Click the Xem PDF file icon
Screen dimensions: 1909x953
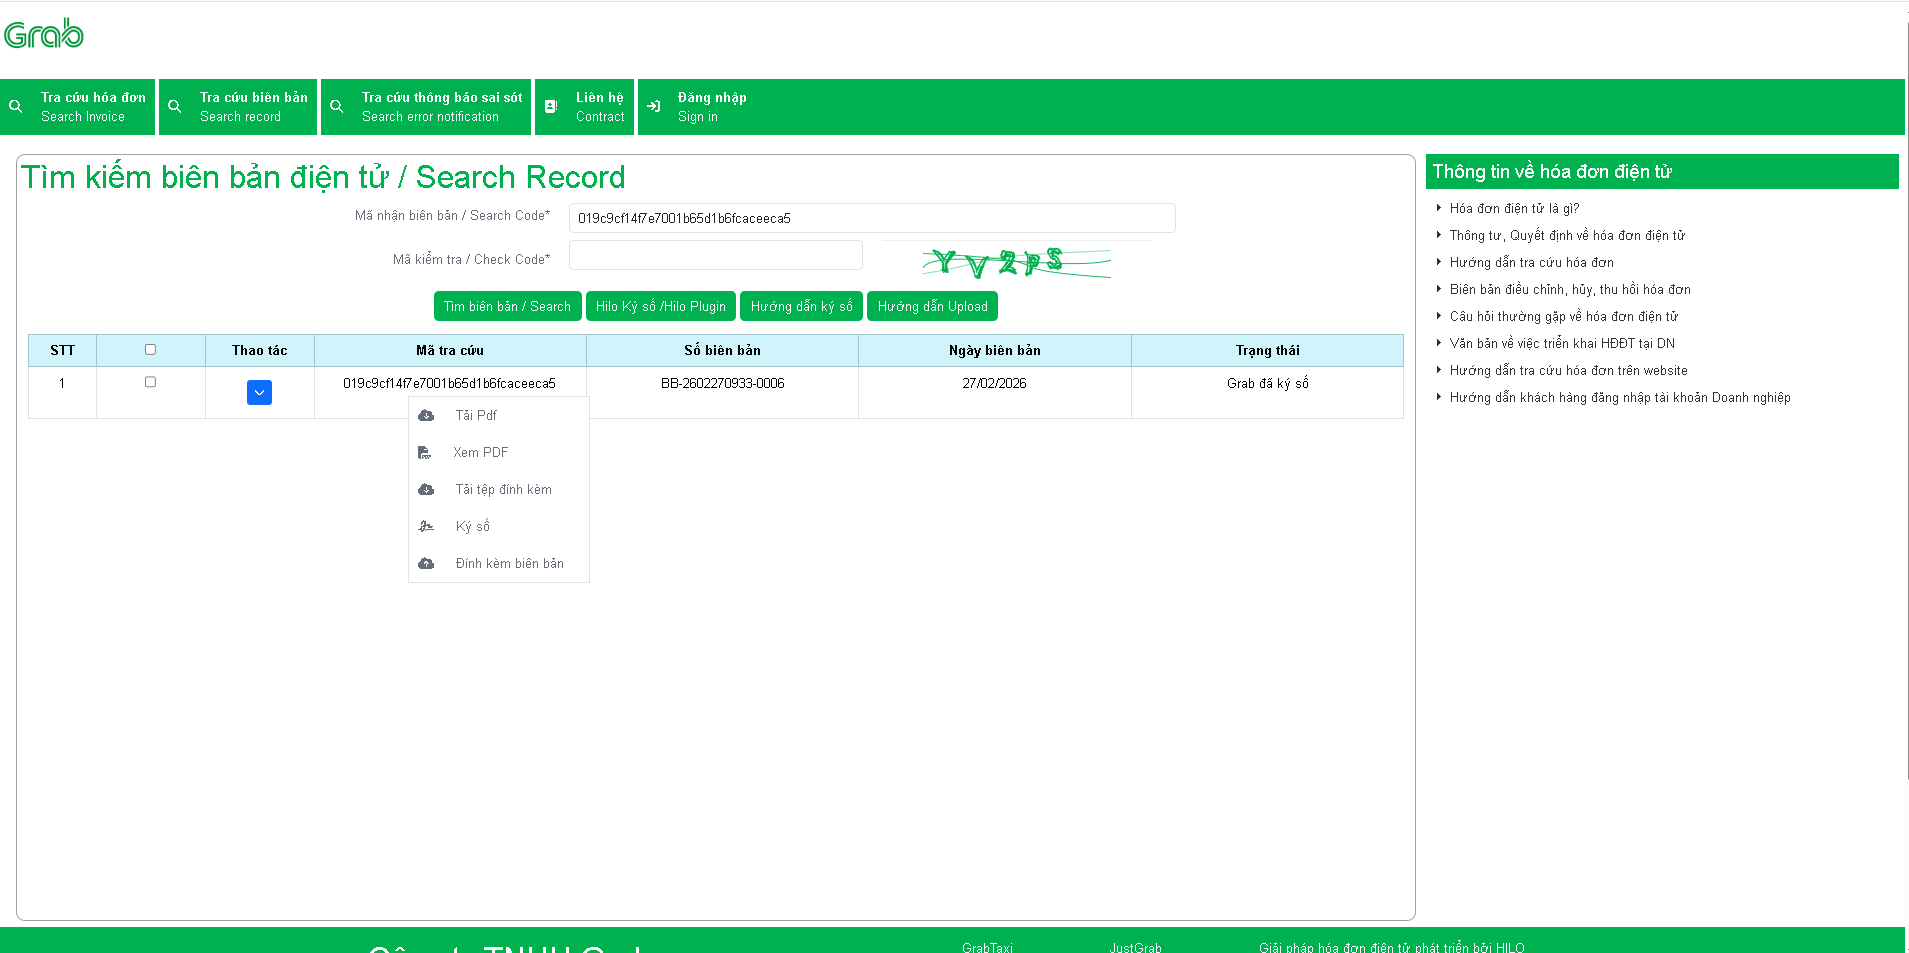[425, 453]
